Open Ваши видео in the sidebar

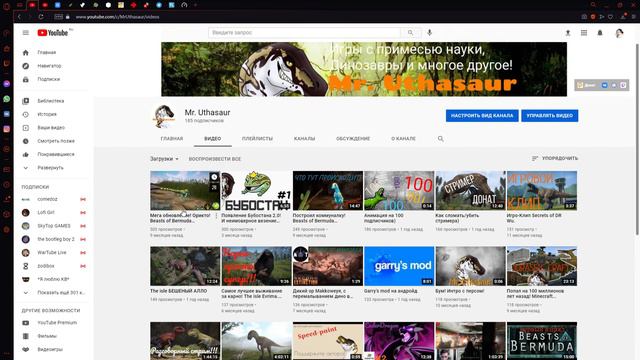point(51,128)
